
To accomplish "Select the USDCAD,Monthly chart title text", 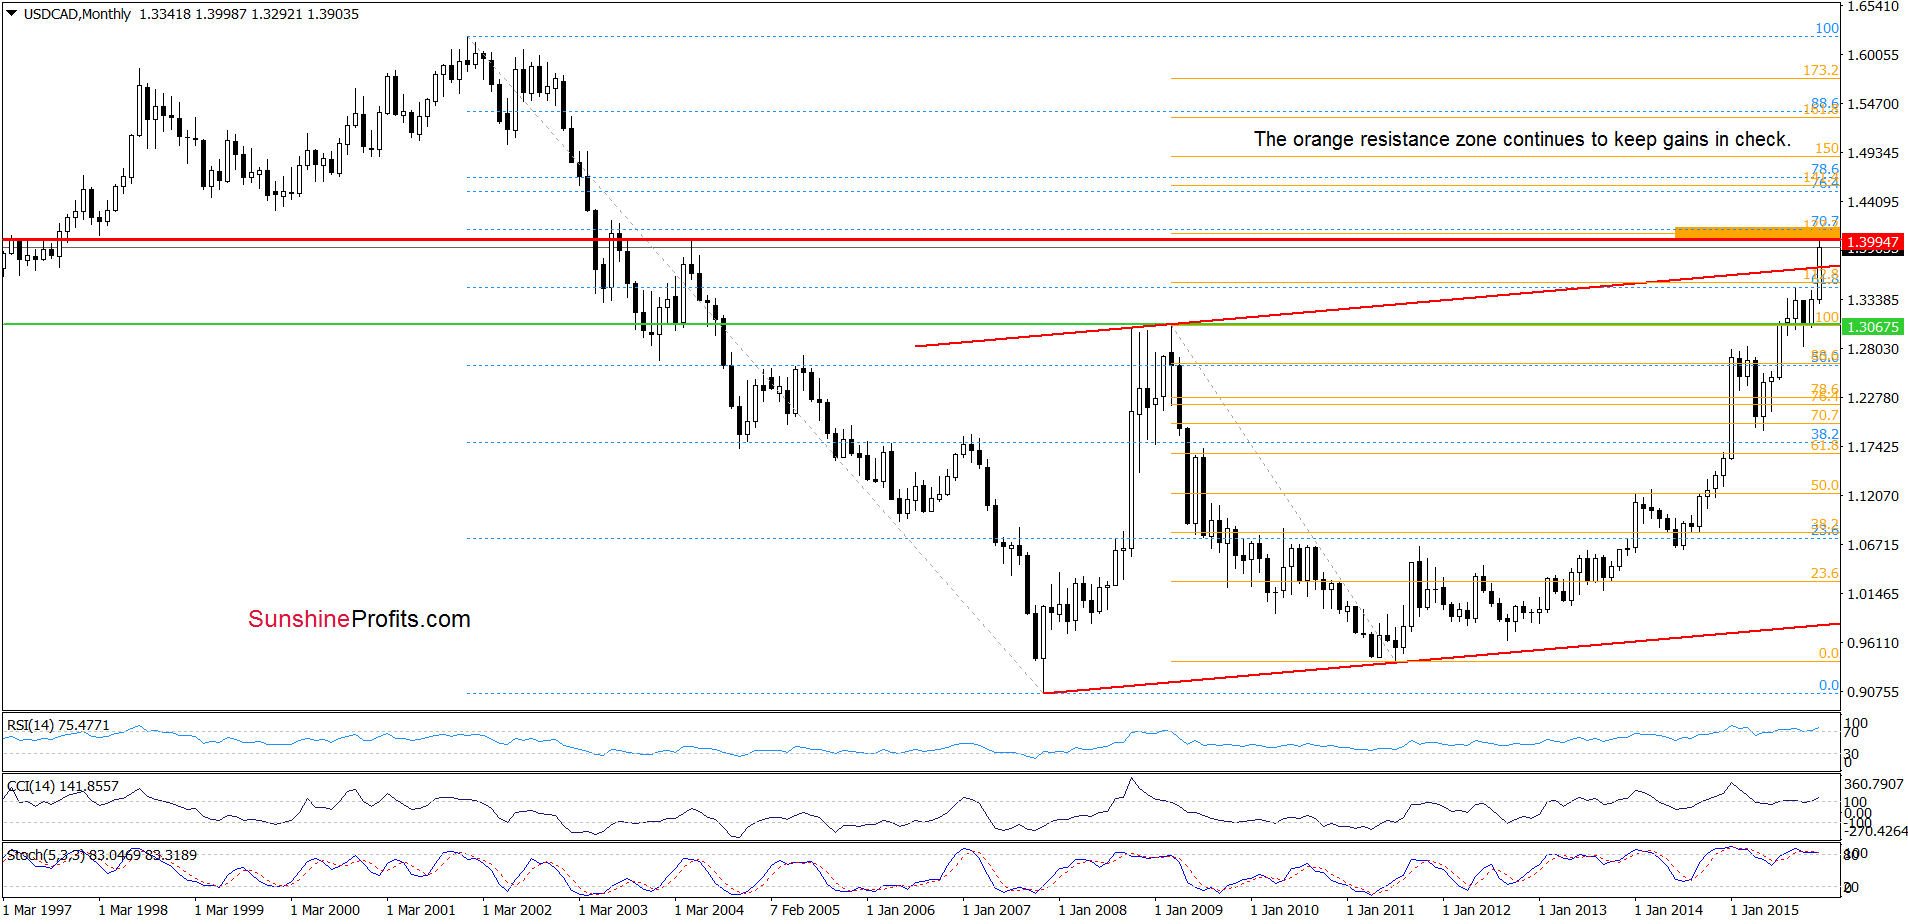I will (x=77, y=14).
